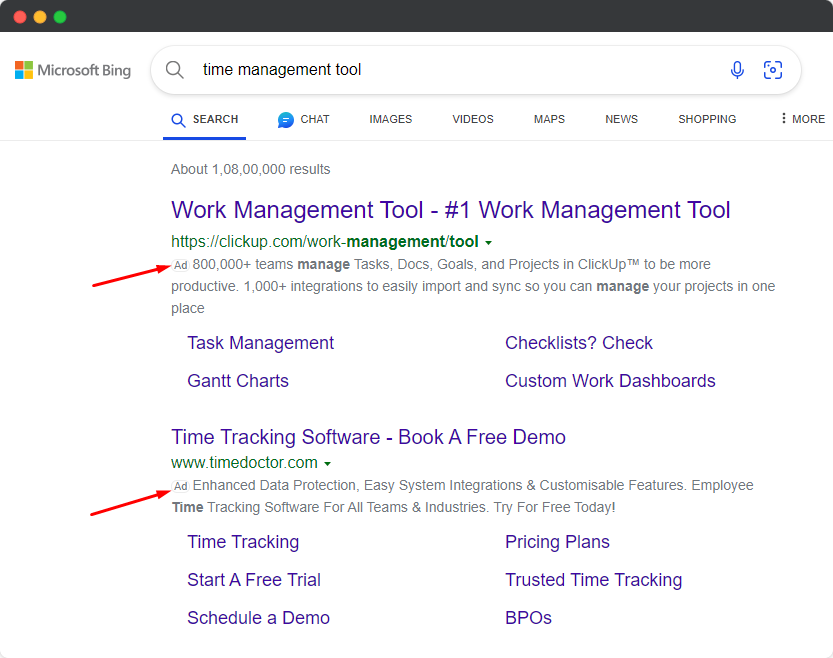Open the Pricing Plans sitelink

click(557, 542)
